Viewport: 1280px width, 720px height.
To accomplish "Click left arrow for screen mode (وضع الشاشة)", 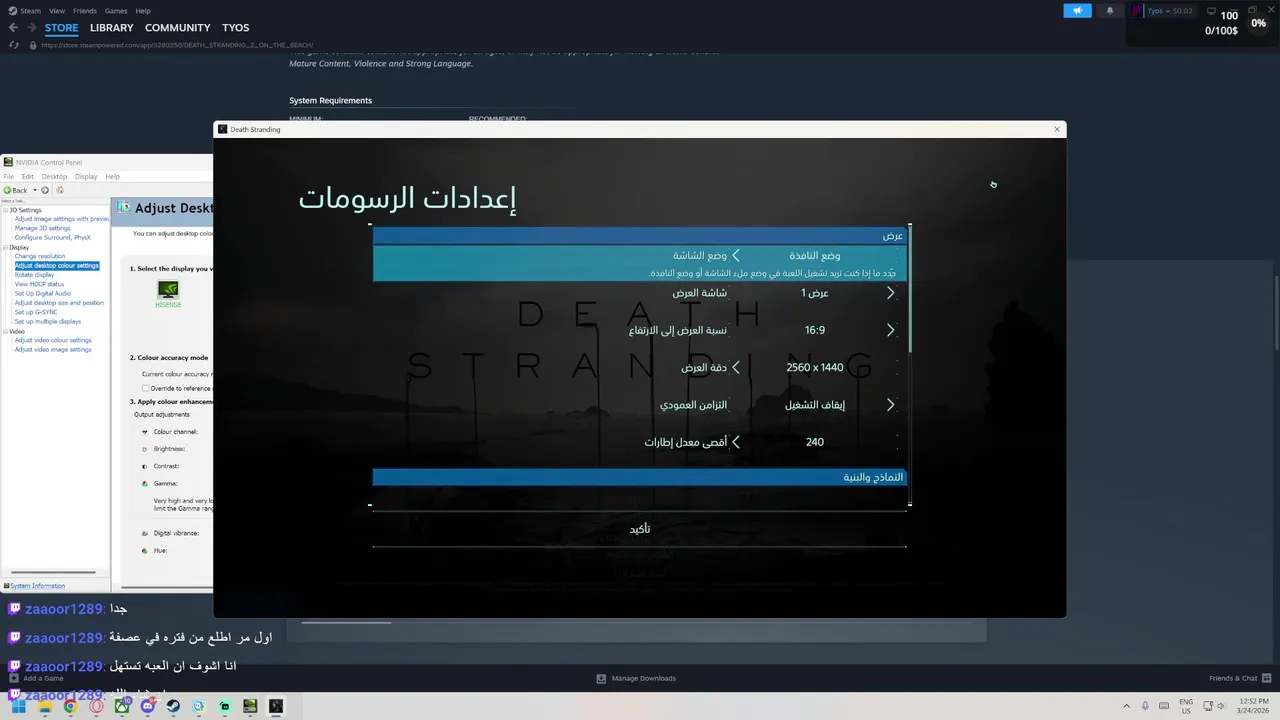I will [736, 255].
